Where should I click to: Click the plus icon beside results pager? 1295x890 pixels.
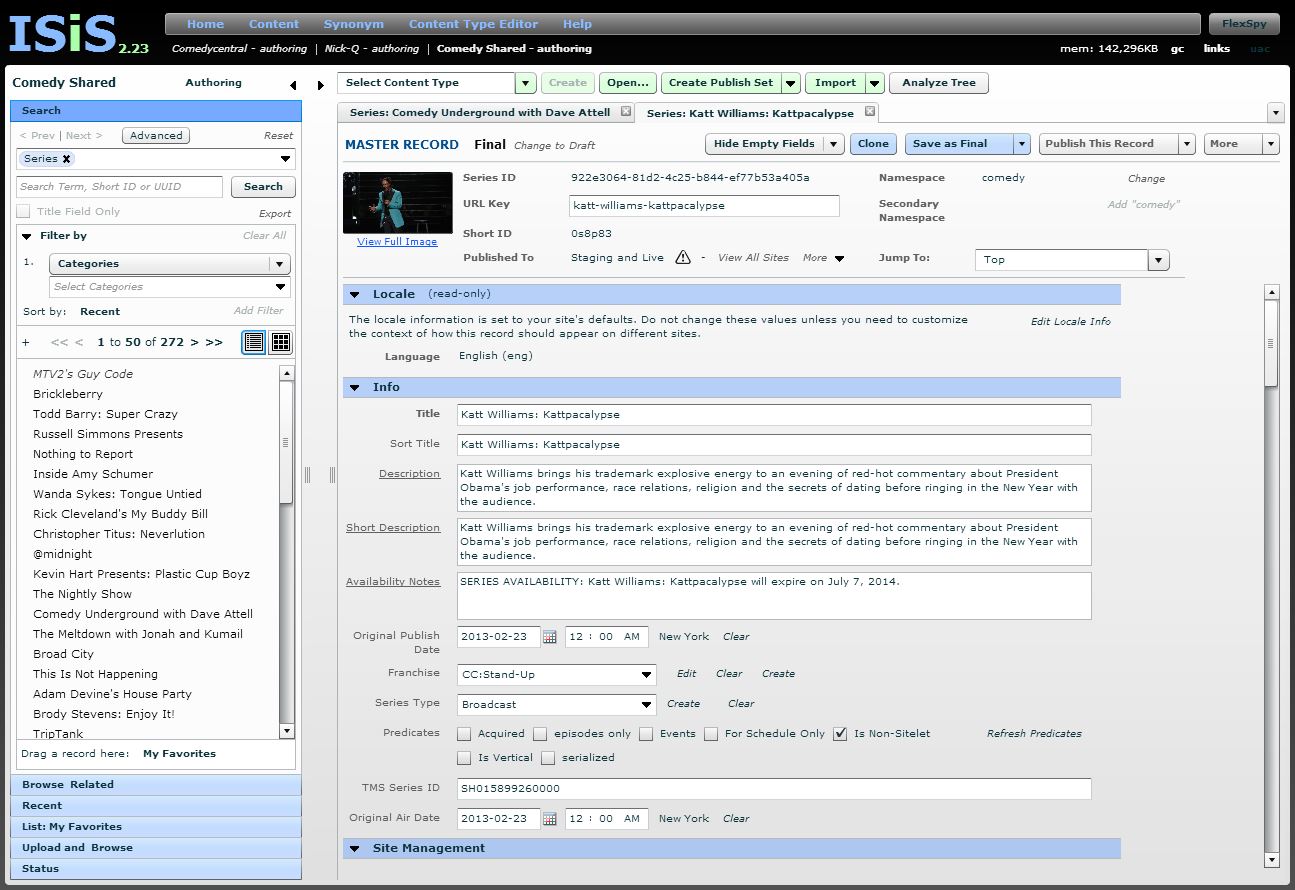[x=26, y=342]
